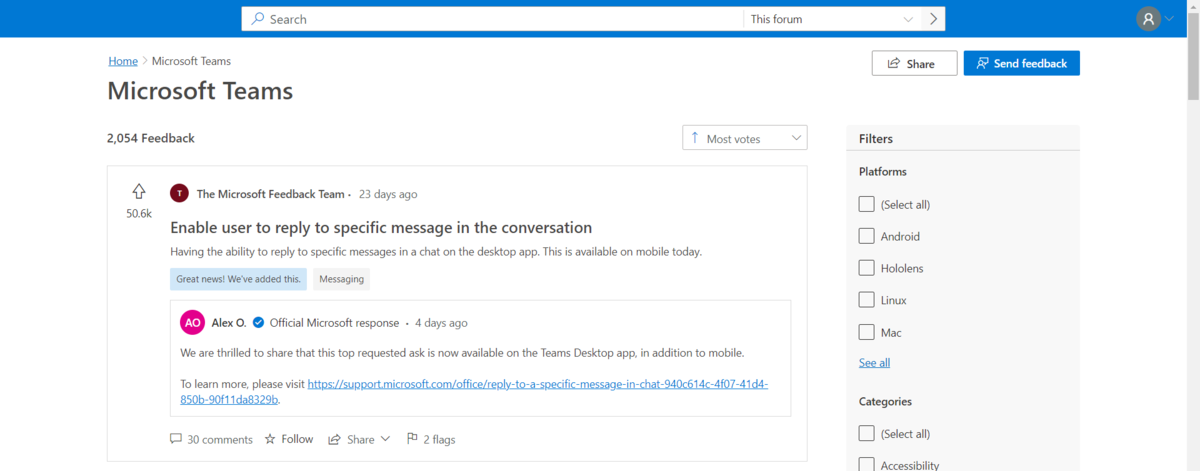The width and height of the screenshot is (1200, 471).
Task: Click the 50.6k vote count
Action: point(139,213)
